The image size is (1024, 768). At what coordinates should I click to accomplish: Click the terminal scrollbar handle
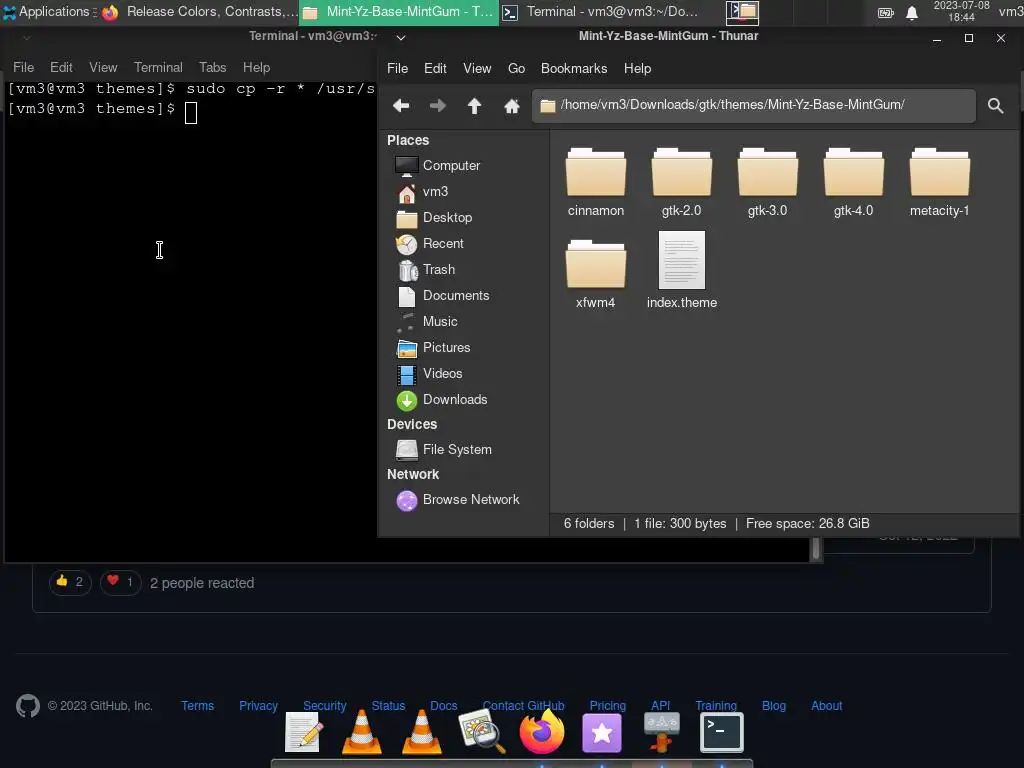[816, 549]
